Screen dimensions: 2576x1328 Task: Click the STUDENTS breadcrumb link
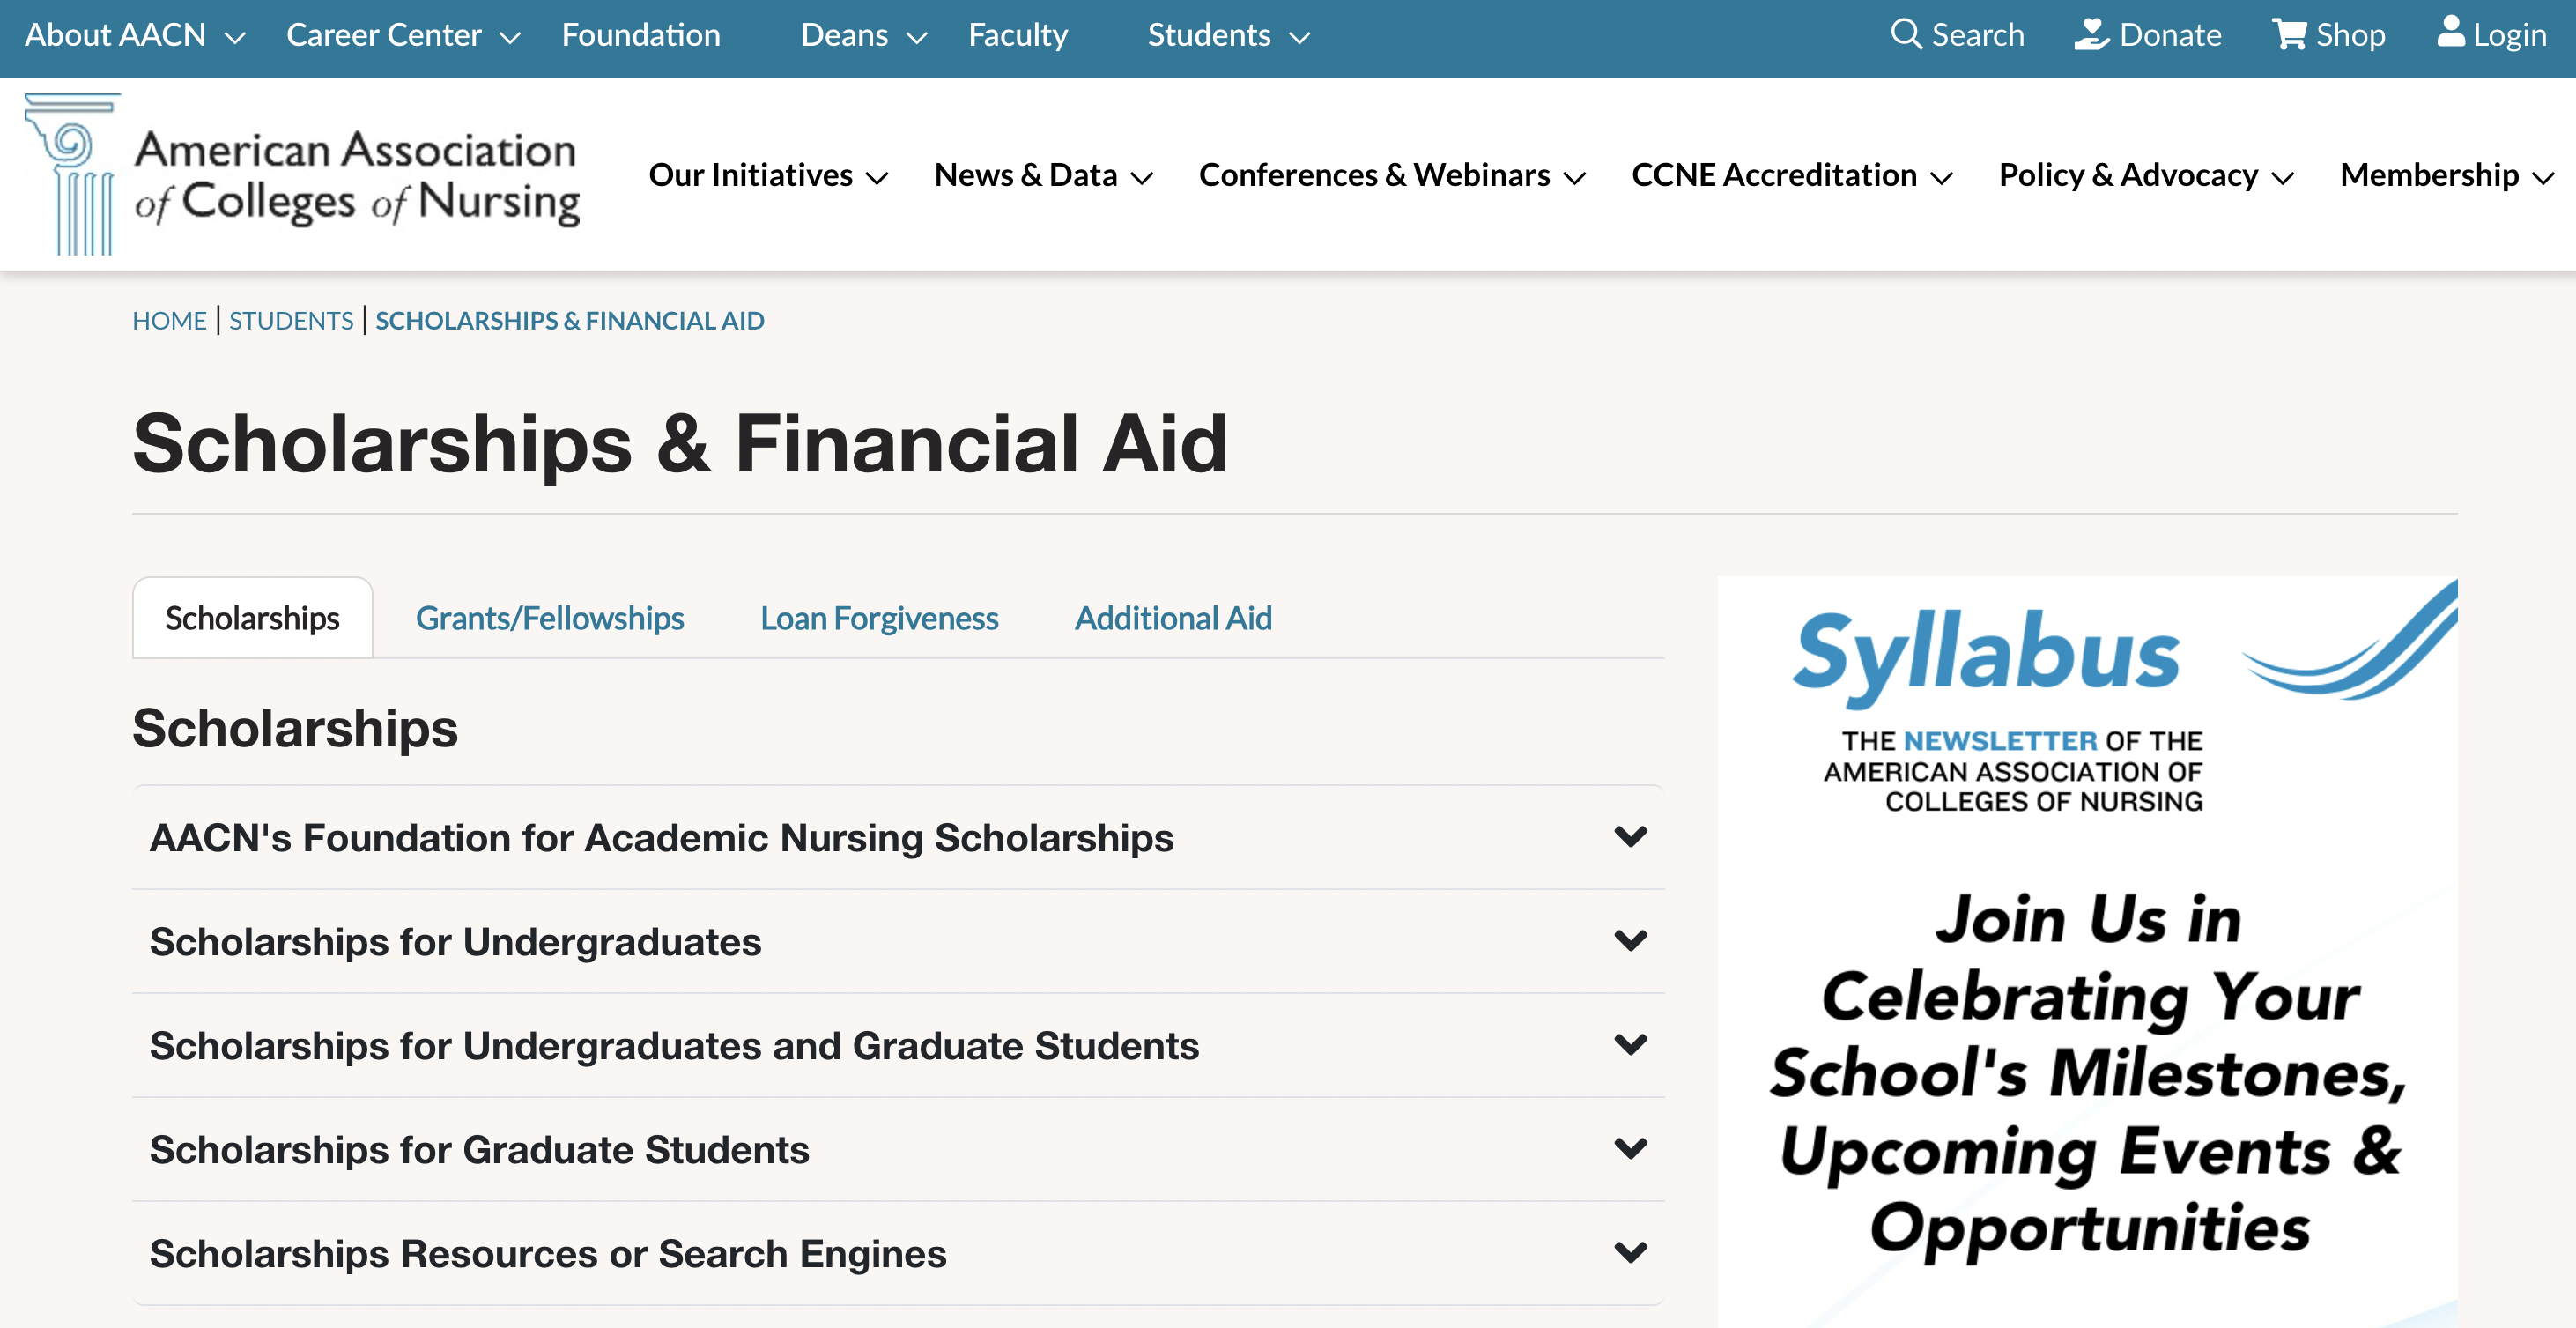(x=291, y=320)
